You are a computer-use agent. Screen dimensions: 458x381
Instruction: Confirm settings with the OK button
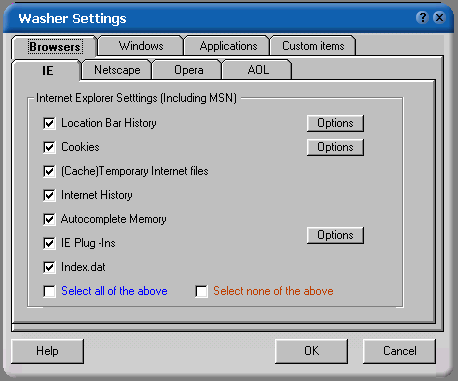click(x=311, y=351)
